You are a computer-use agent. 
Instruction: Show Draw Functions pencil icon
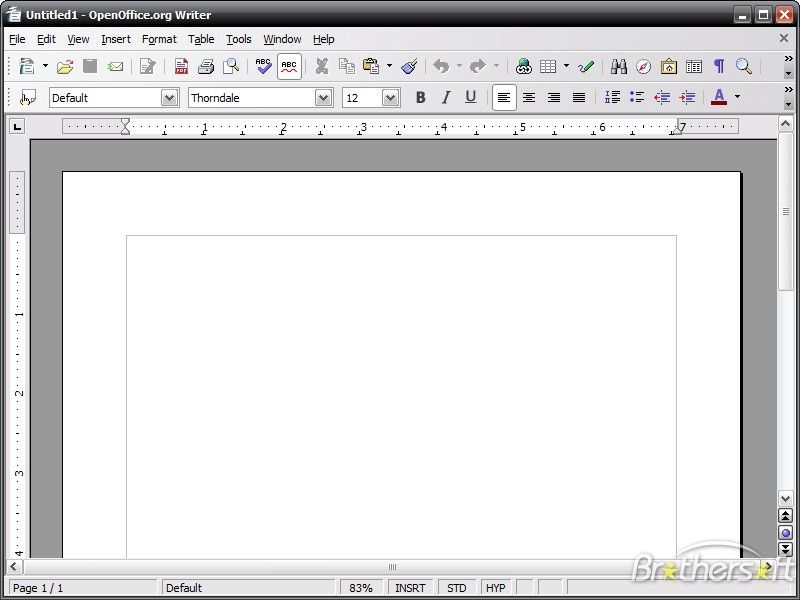pos(586,66)
